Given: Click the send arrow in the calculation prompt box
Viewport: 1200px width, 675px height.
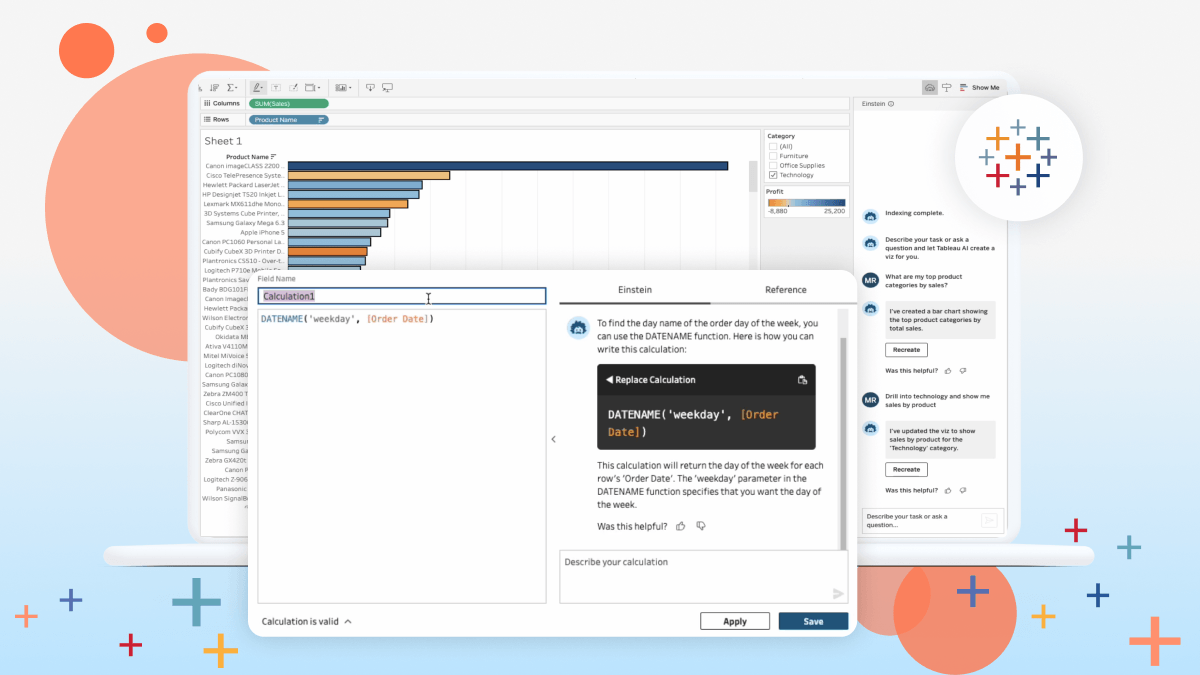Looking at the screenshot, I should (838, 594).
